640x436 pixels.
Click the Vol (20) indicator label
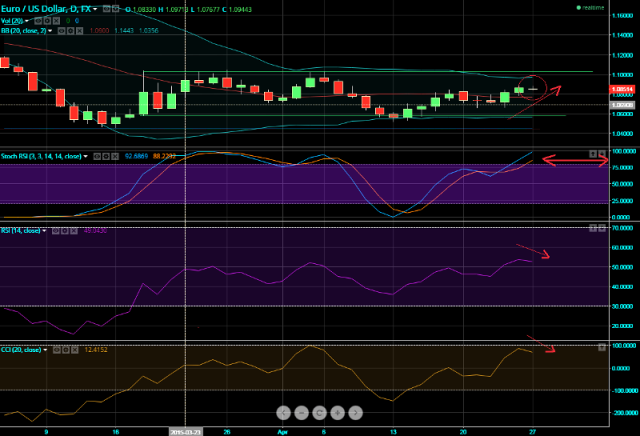point(12,20)
